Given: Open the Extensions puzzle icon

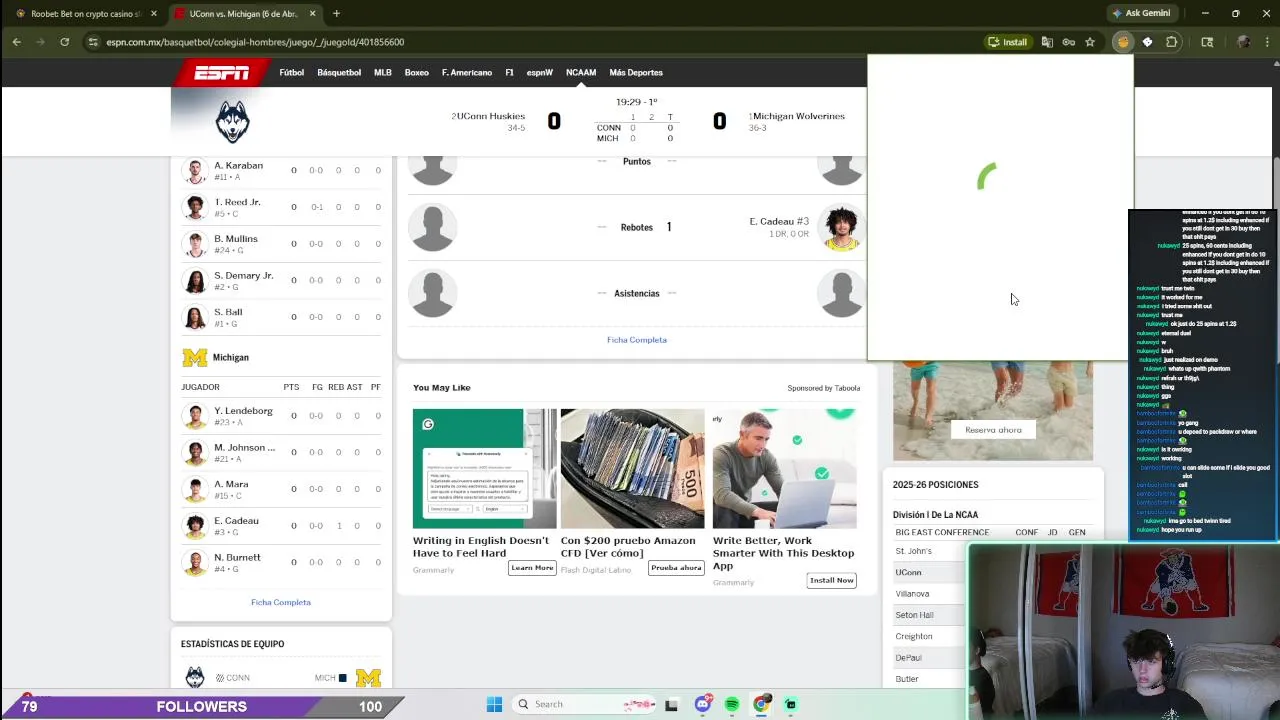Looking at the screenshot, I should [x=1172, y=42].
